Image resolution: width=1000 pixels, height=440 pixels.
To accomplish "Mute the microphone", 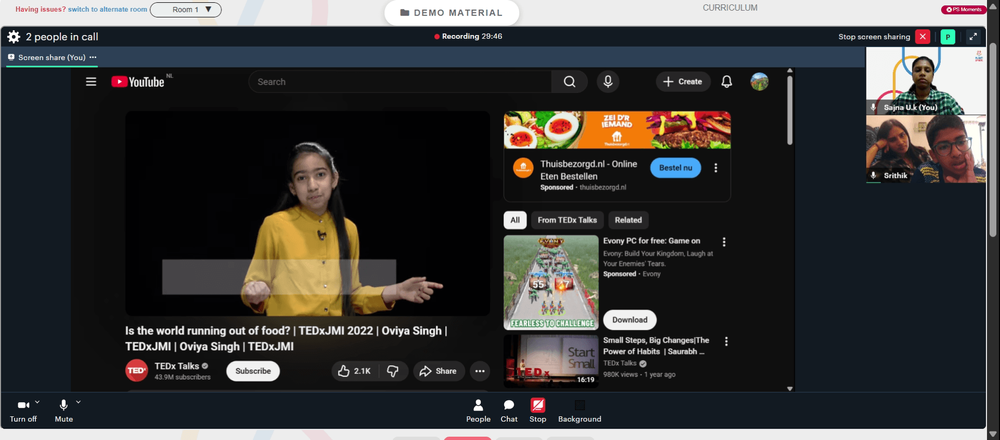I will (64, 411).
